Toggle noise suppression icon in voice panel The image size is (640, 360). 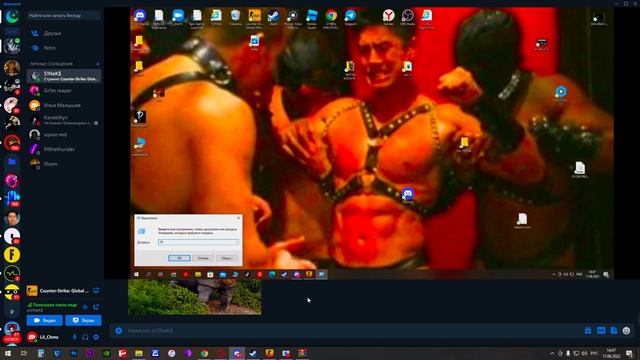coord(85,307)
